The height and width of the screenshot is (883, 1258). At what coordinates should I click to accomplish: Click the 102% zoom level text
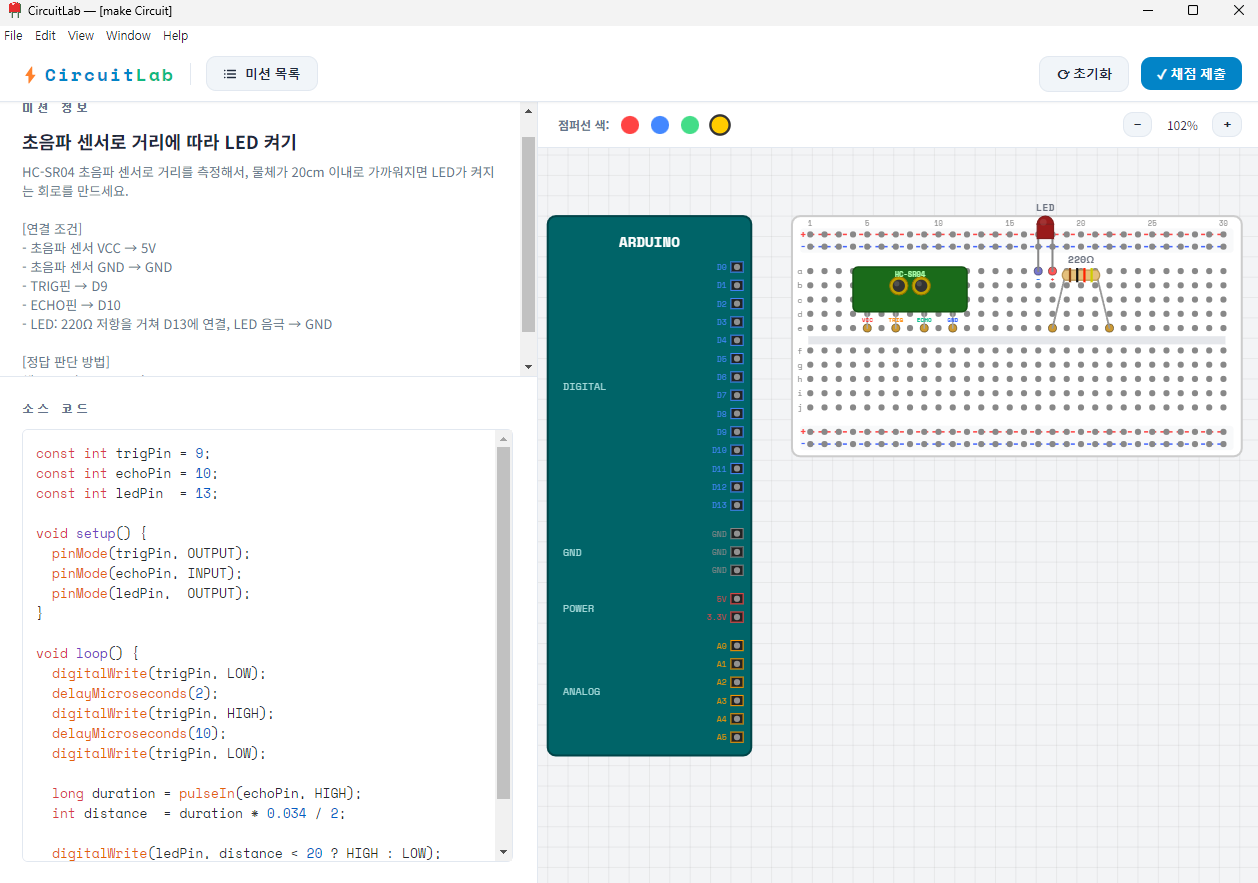click(x=1182, y=125)
